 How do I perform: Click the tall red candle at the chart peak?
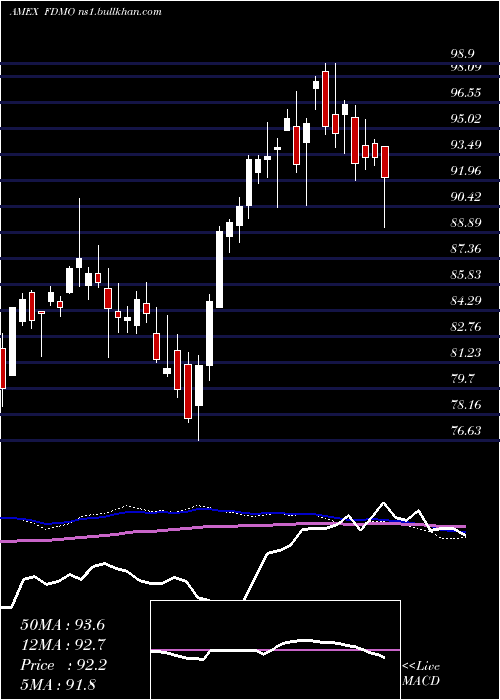(325, 98)
